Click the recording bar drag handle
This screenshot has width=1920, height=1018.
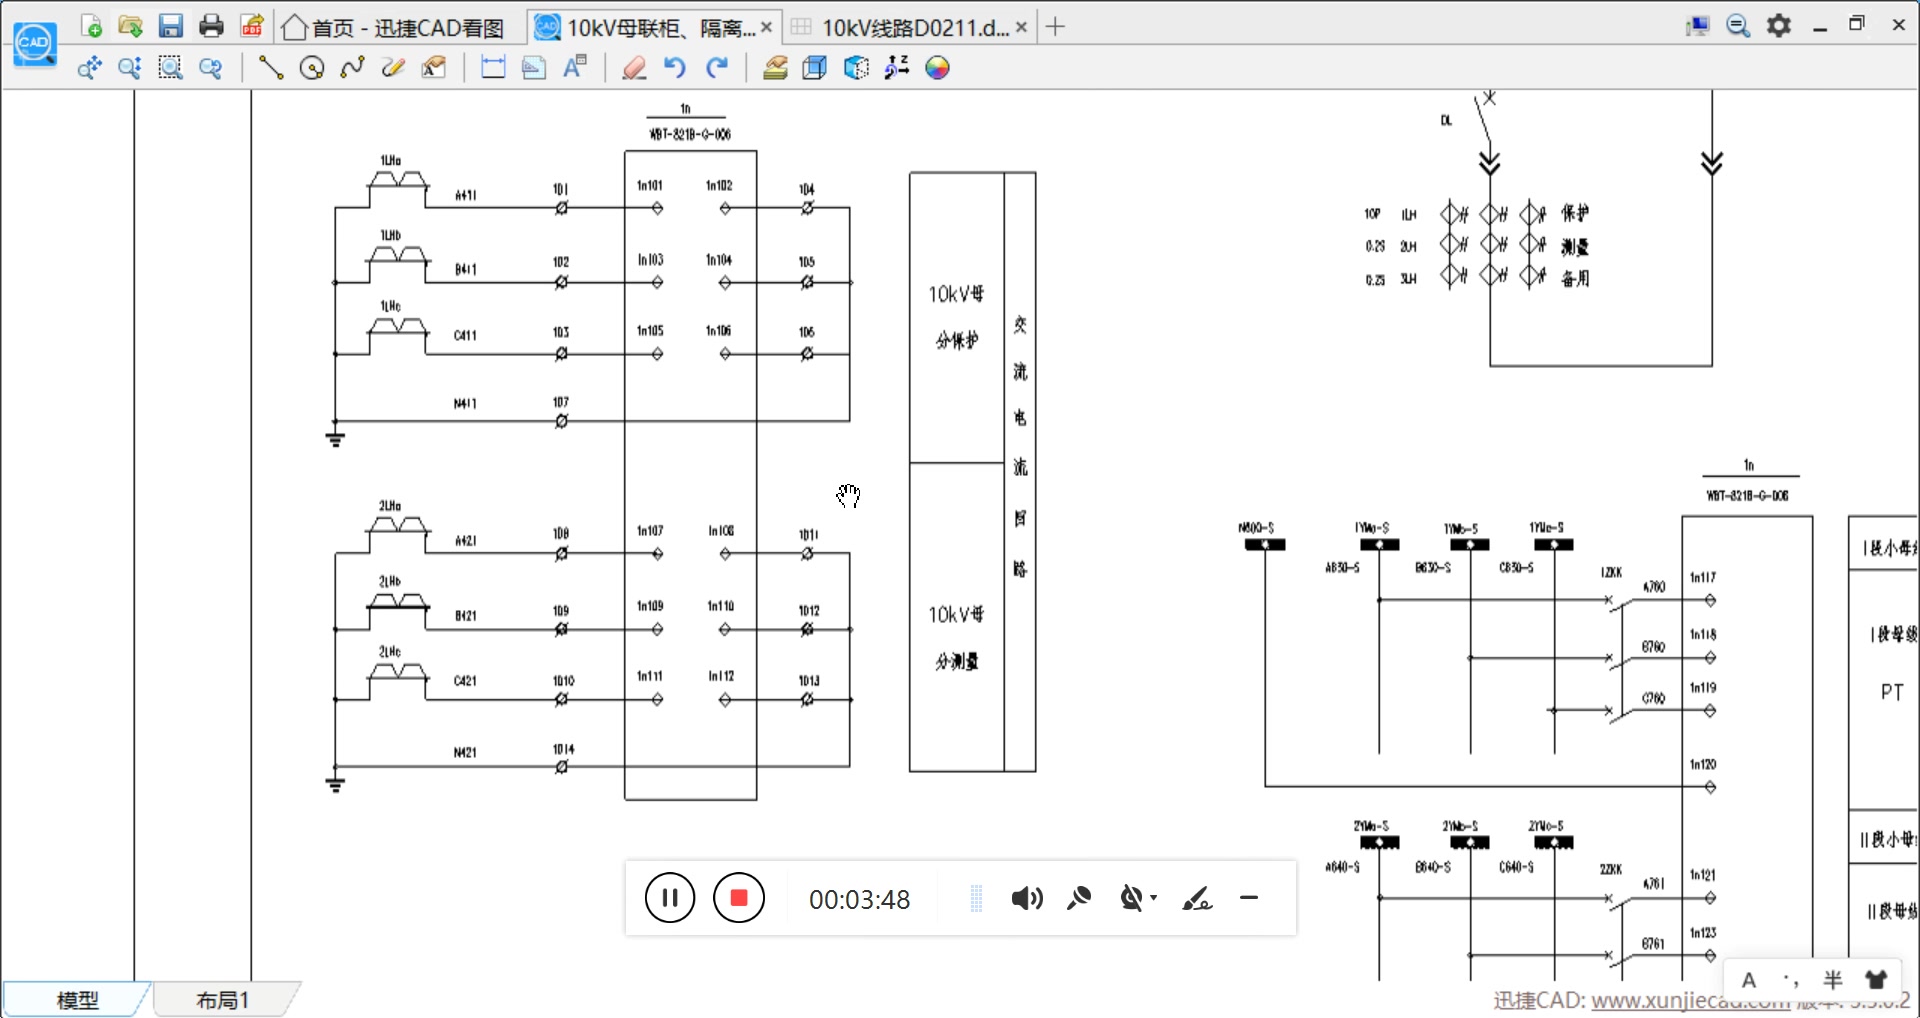(977, 898)
